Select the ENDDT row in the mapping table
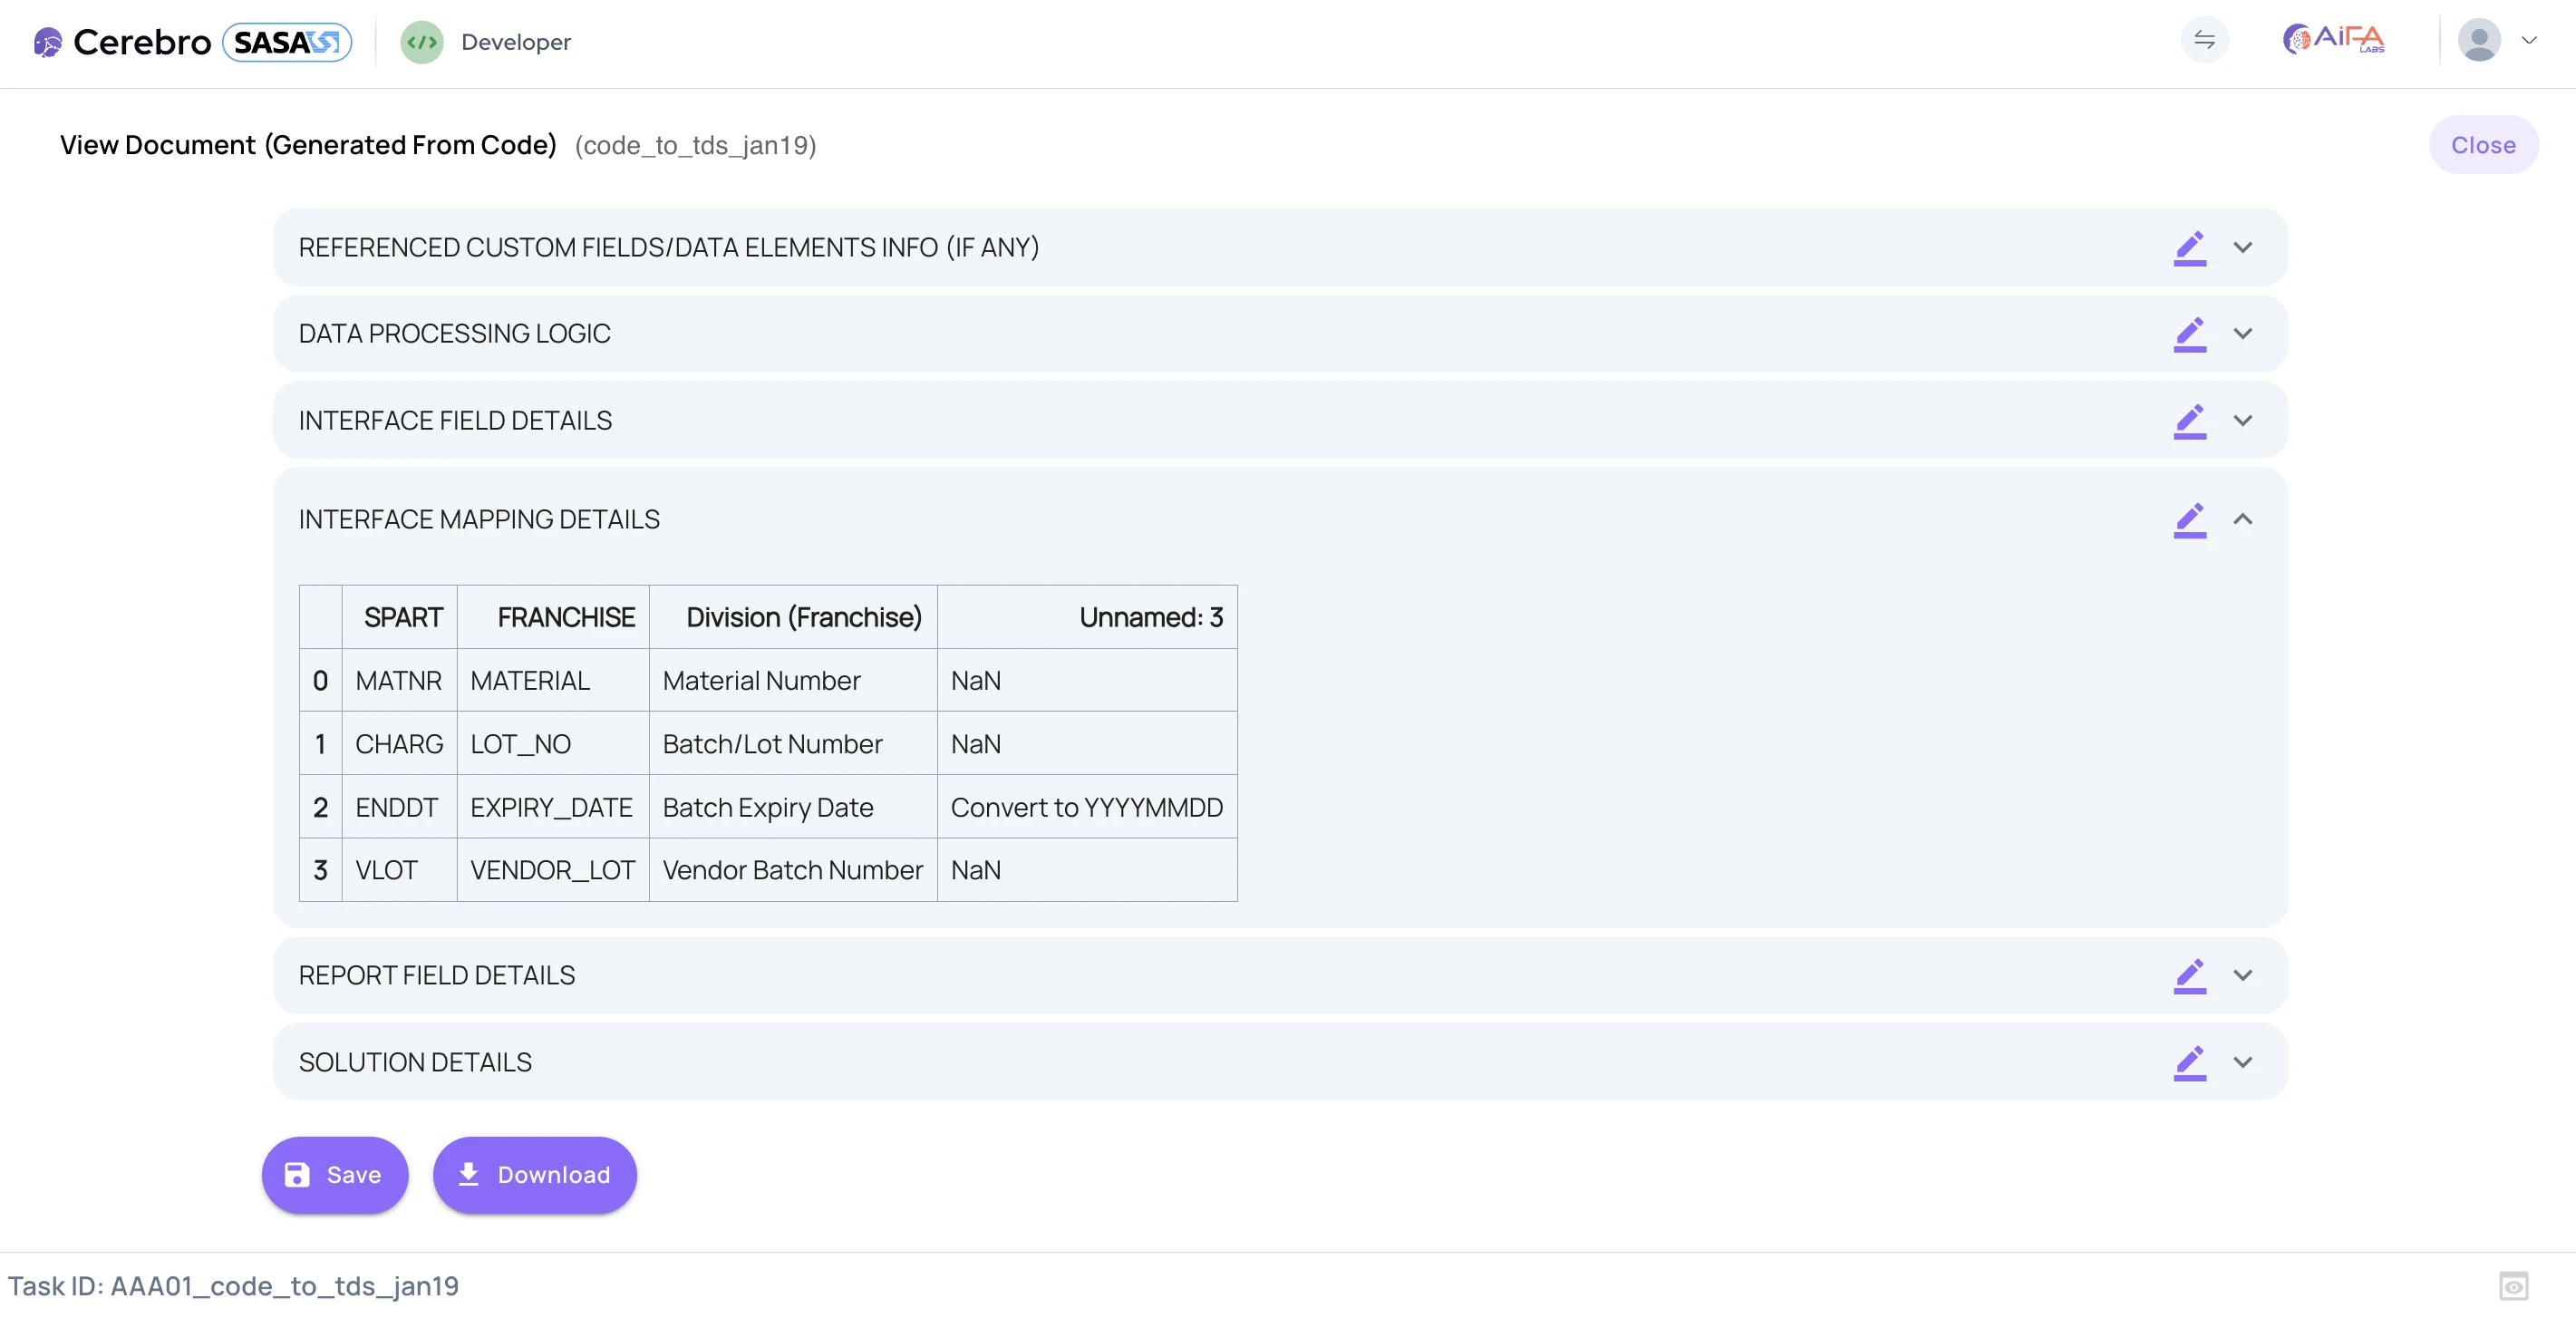Image resolution: width=2576 pixels, height=1318 pixels. (396, 807)
